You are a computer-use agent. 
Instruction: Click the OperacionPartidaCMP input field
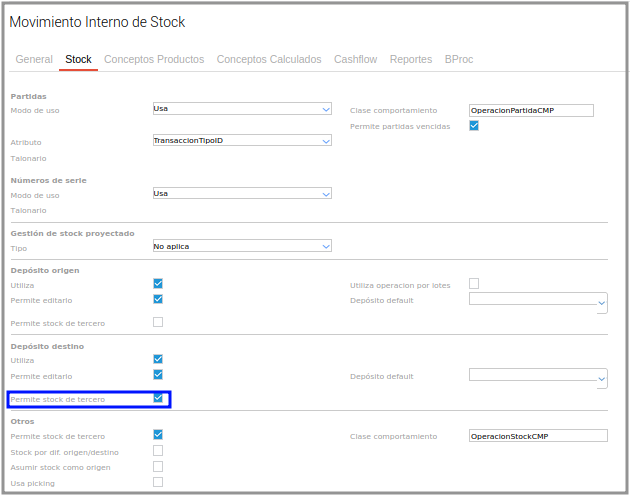531,110
